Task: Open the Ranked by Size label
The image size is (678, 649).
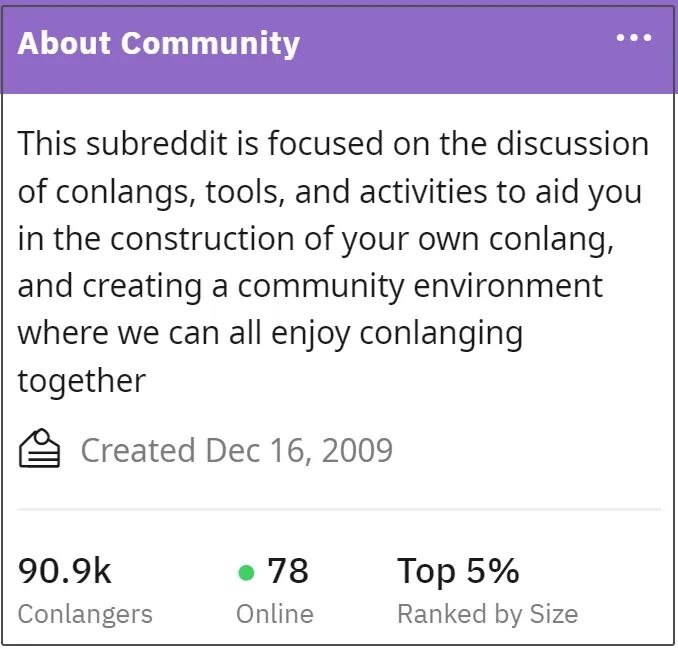Action: tap(487, 614)
